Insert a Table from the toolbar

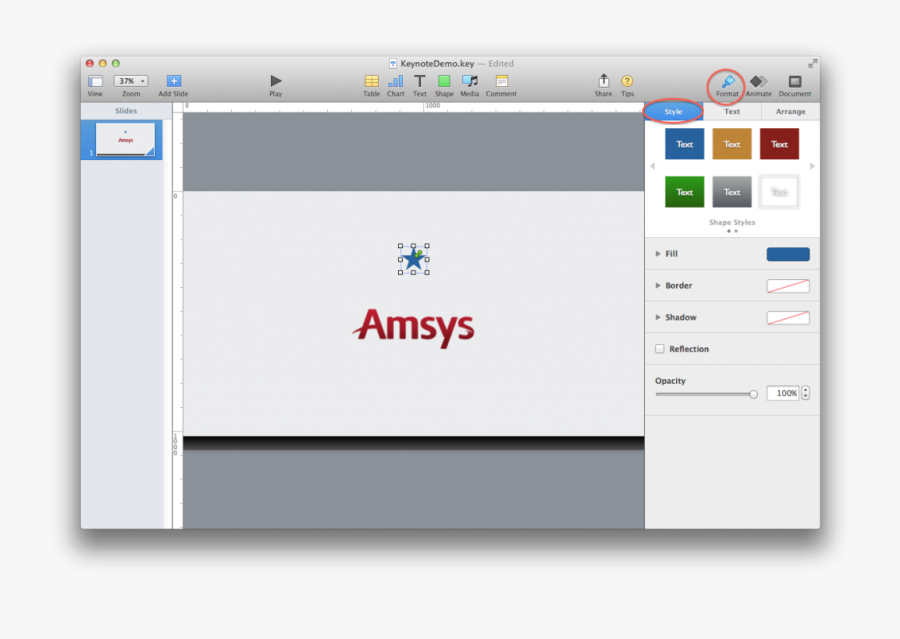click(371, 82)
